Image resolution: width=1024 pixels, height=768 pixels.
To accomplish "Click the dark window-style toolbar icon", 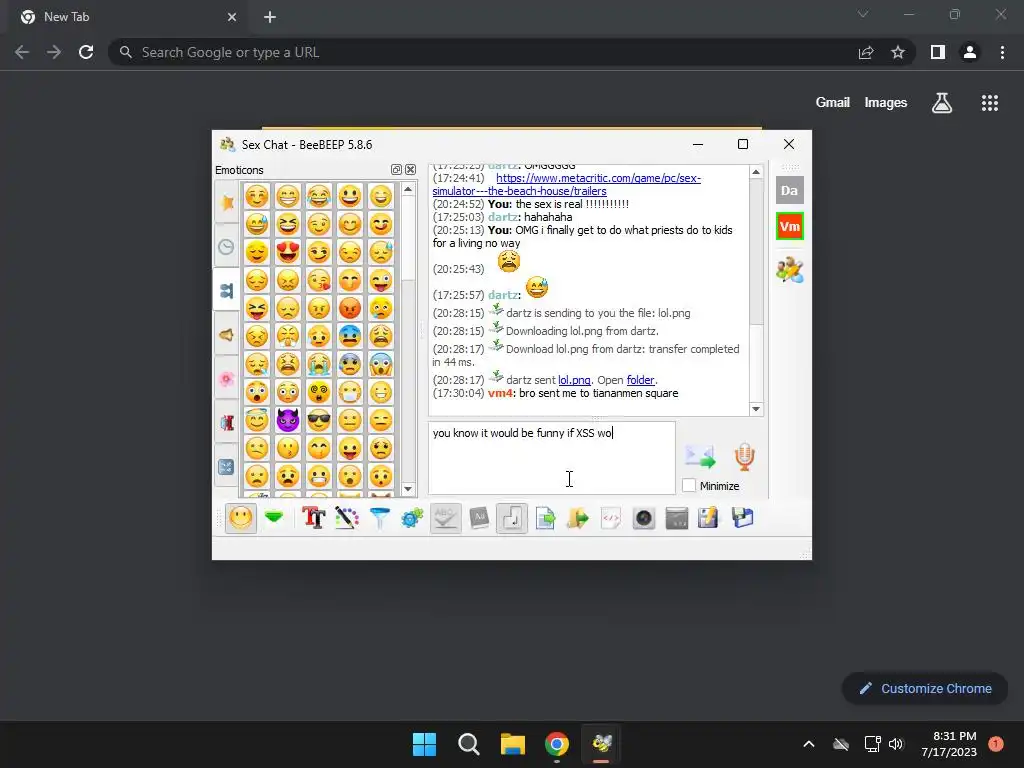I will (677, 519).
